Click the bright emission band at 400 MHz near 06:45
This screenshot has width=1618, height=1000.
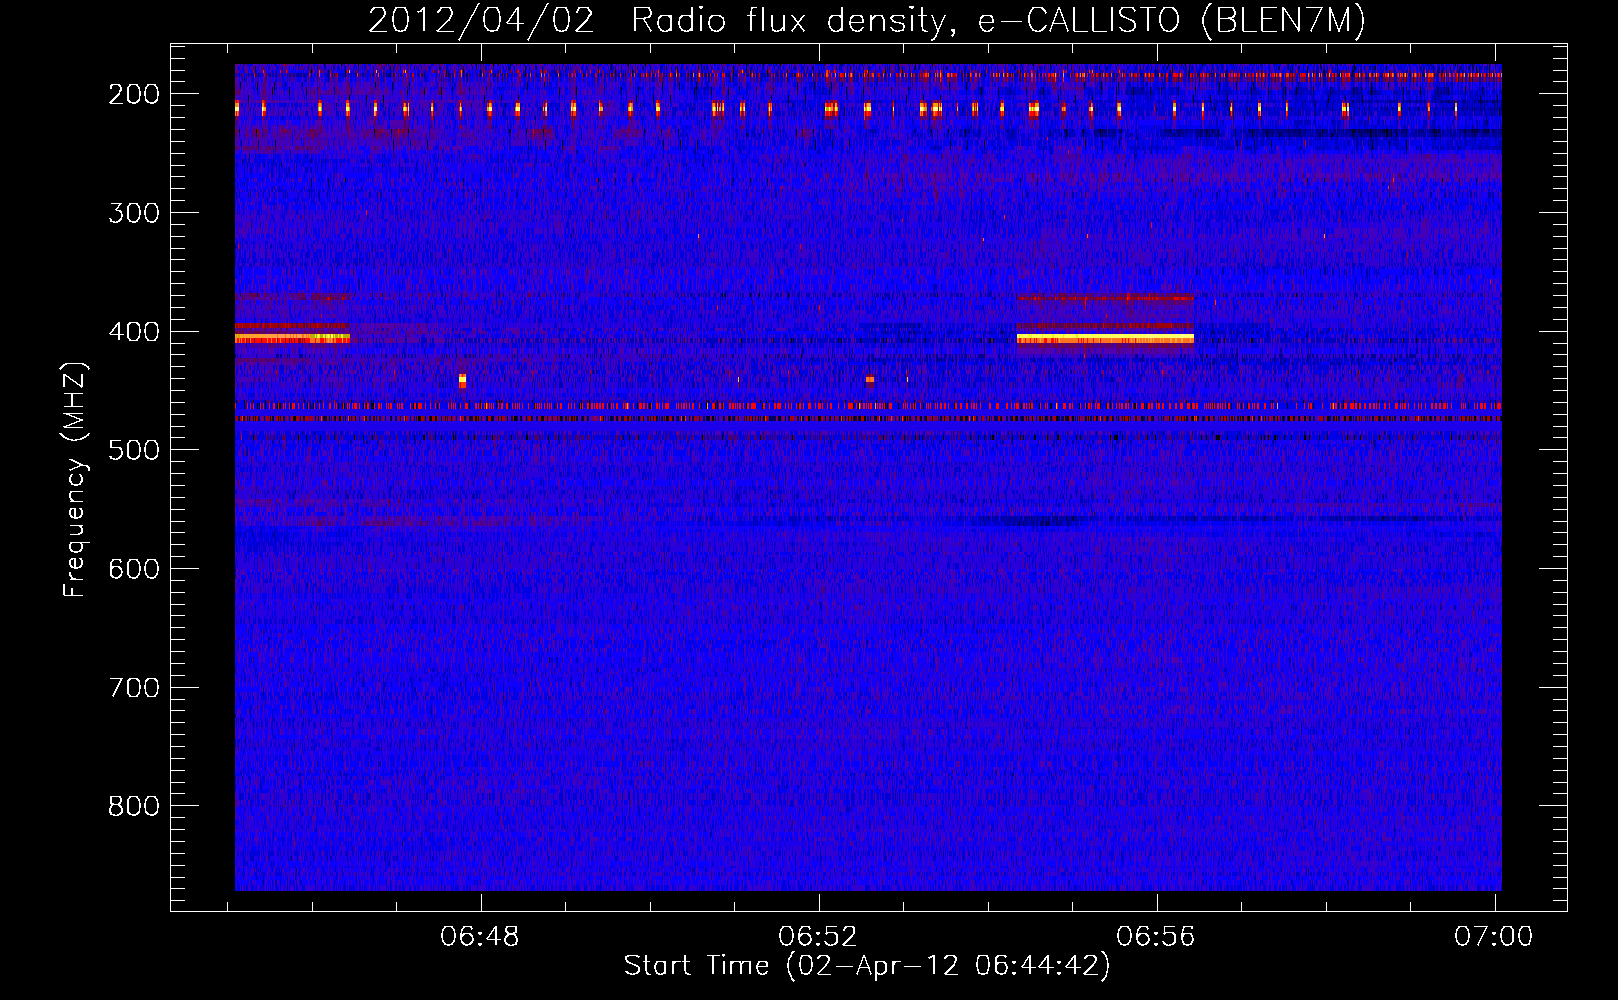(292, 338)
